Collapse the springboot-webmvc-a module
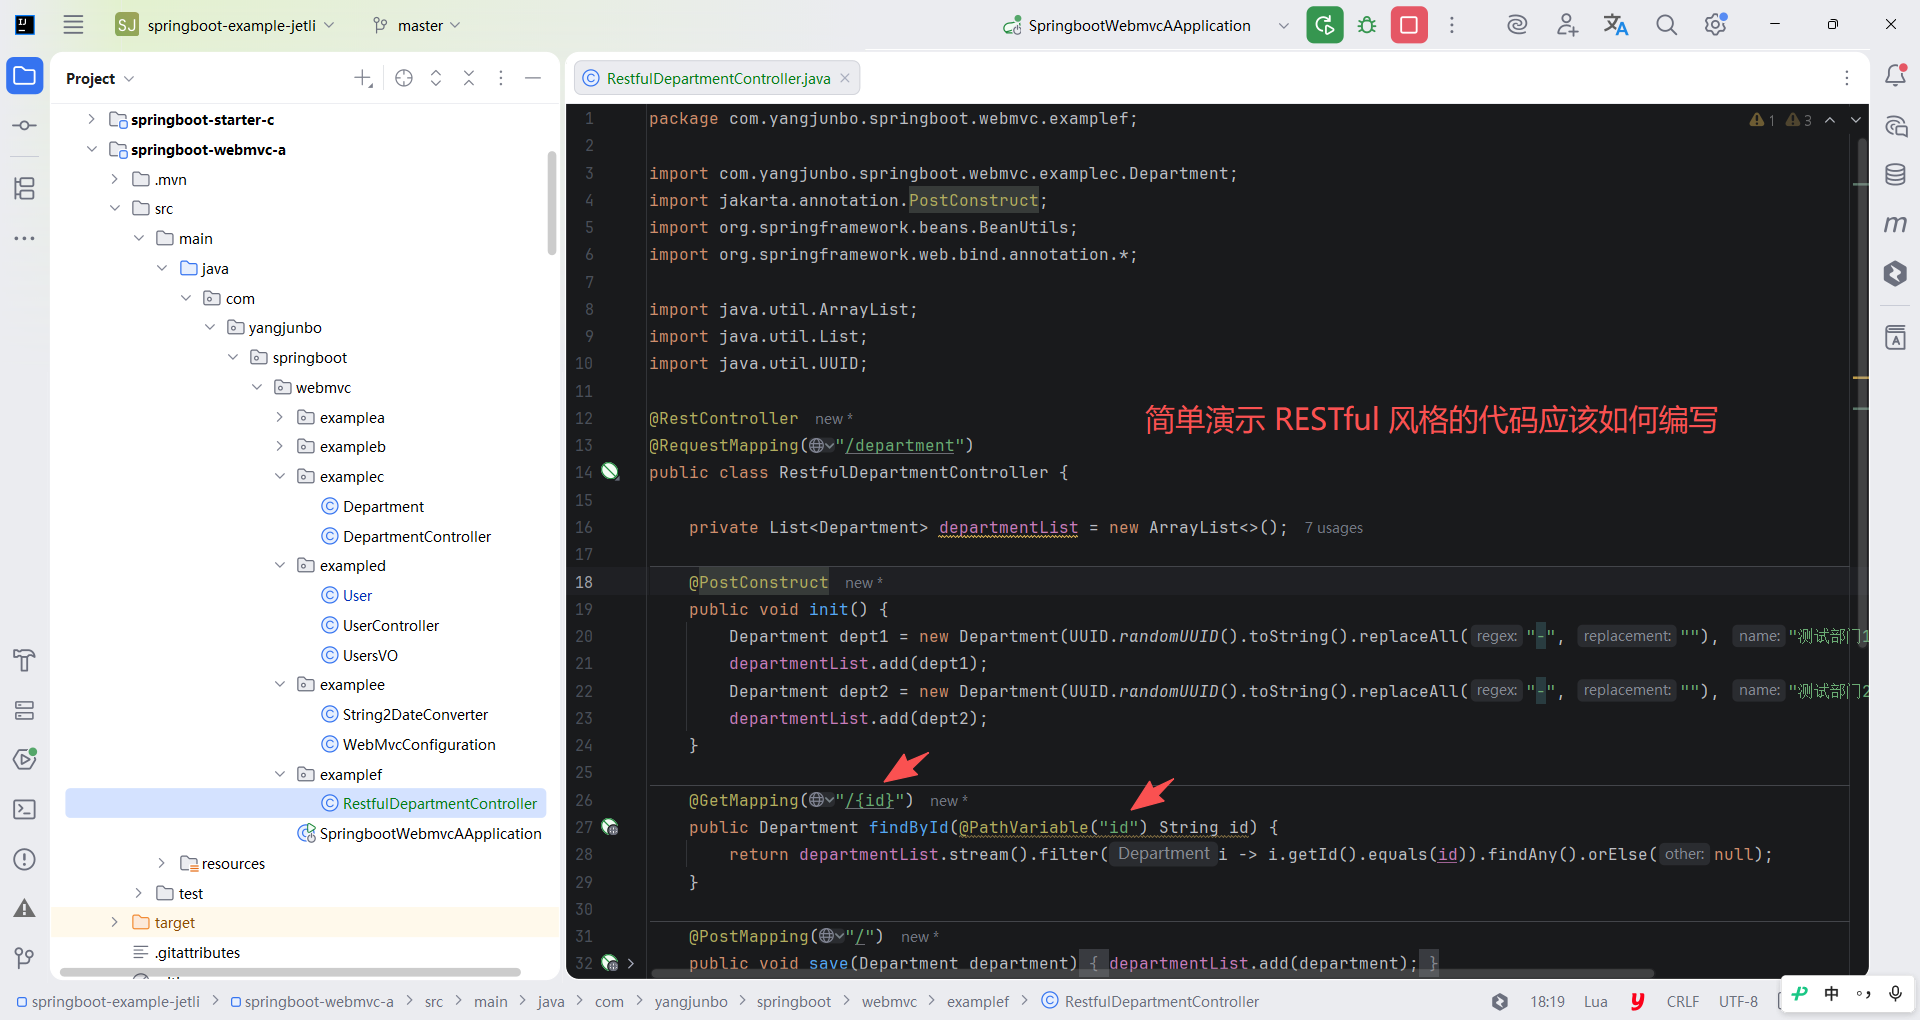This screenshot has height=1020, width=1920. (x=91, y=149)
